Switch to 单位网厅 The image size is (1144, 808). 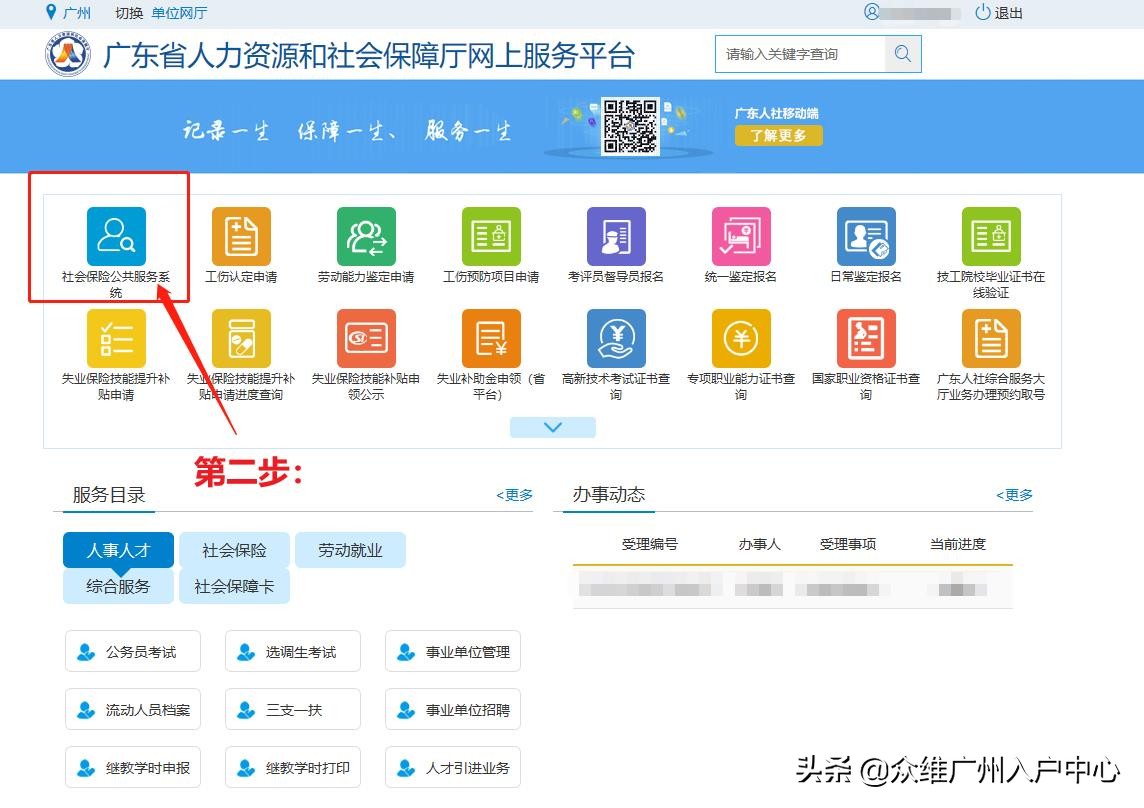179,13
